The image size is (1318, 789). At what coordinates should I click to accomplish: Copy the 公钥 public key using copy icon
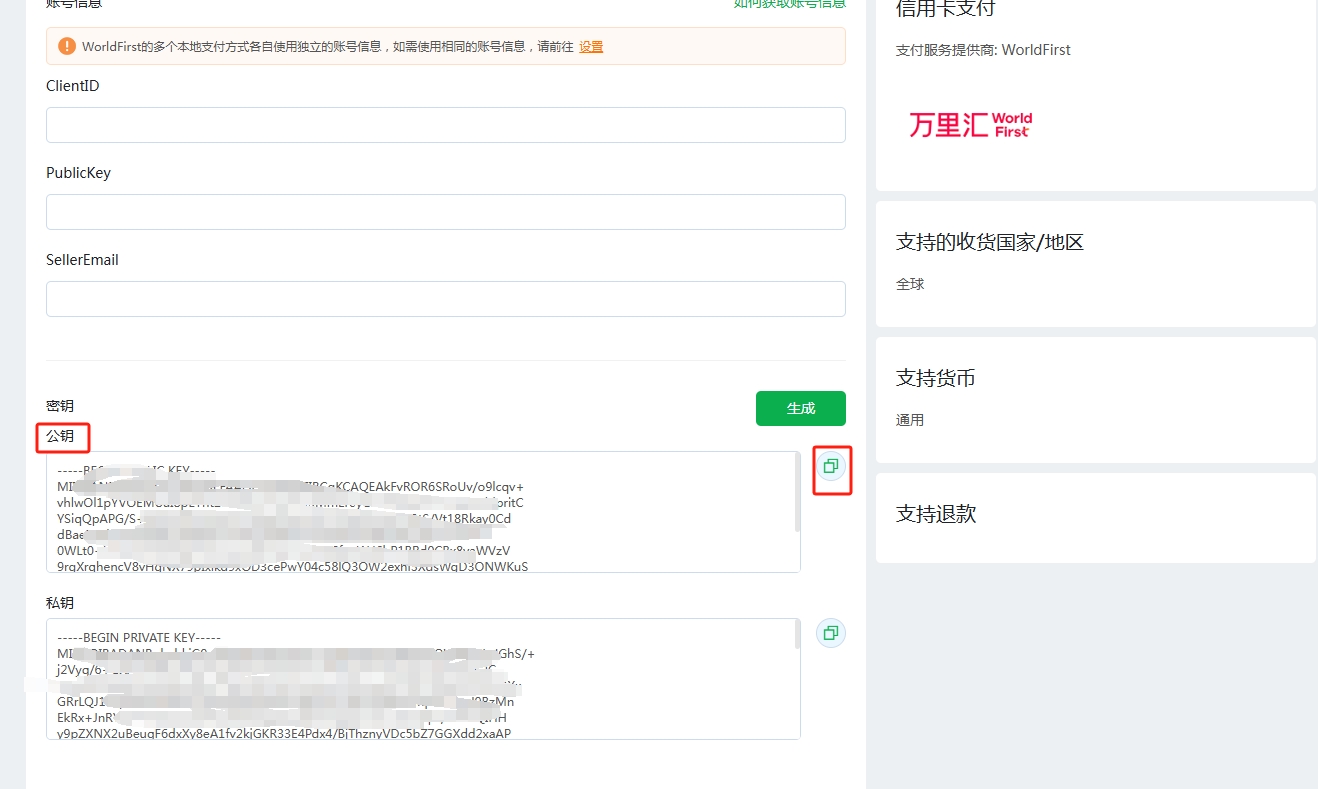[830, 466]
